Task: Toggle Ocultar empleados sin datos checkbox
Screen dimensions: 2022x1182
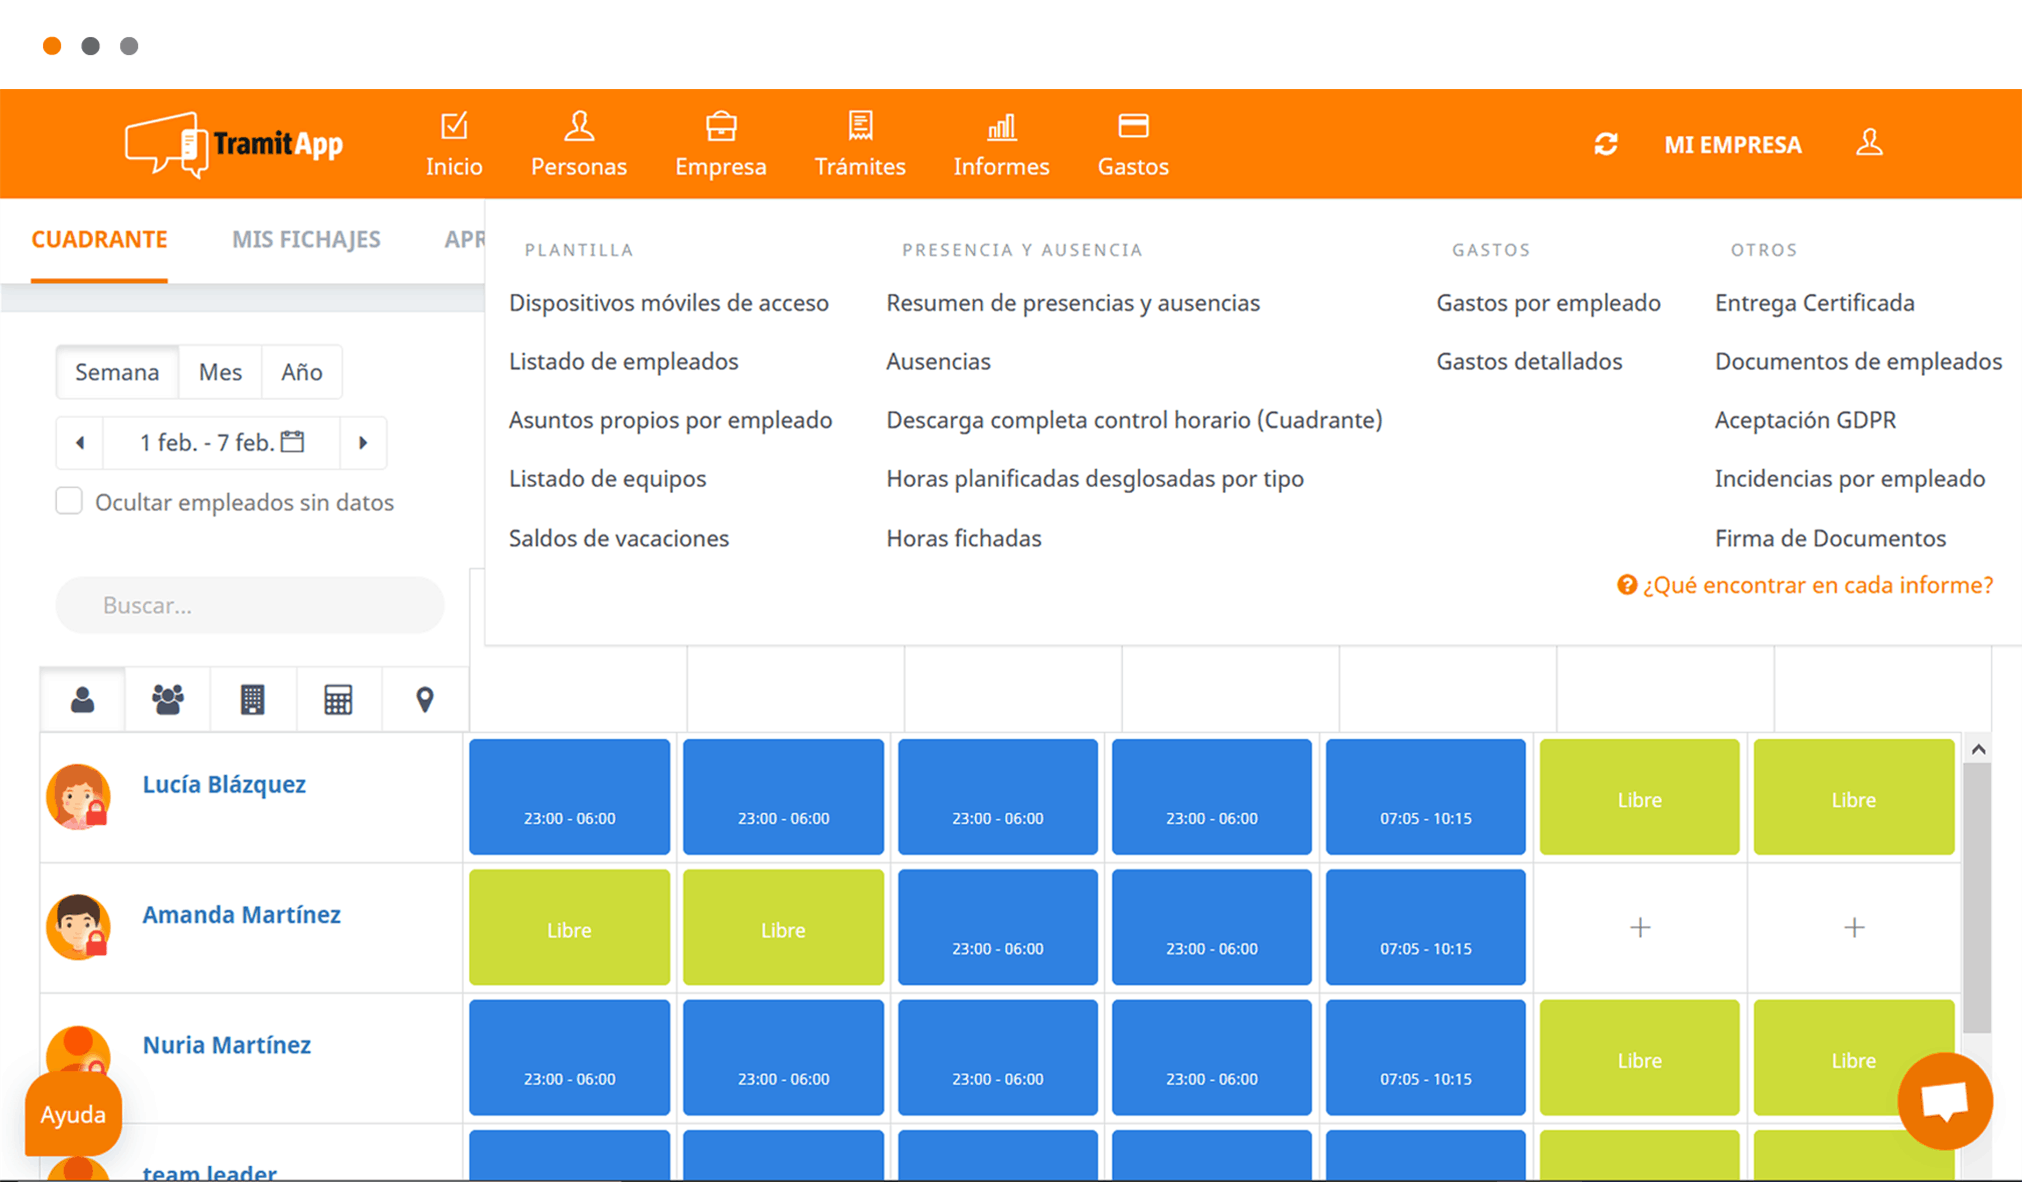Action: [69, 501]
